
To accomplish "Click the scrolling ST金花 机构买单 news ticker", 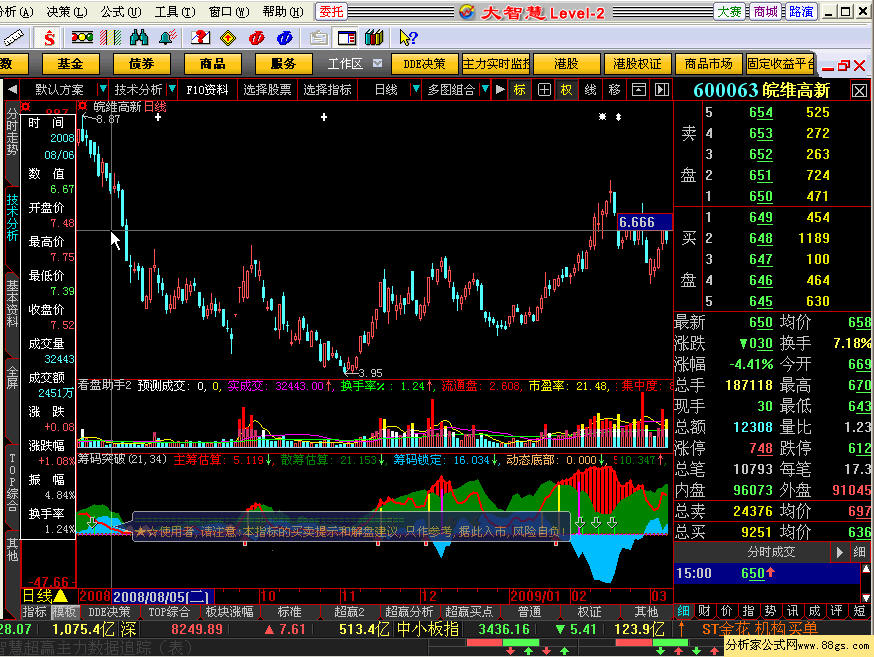I will tap(758, 629).
